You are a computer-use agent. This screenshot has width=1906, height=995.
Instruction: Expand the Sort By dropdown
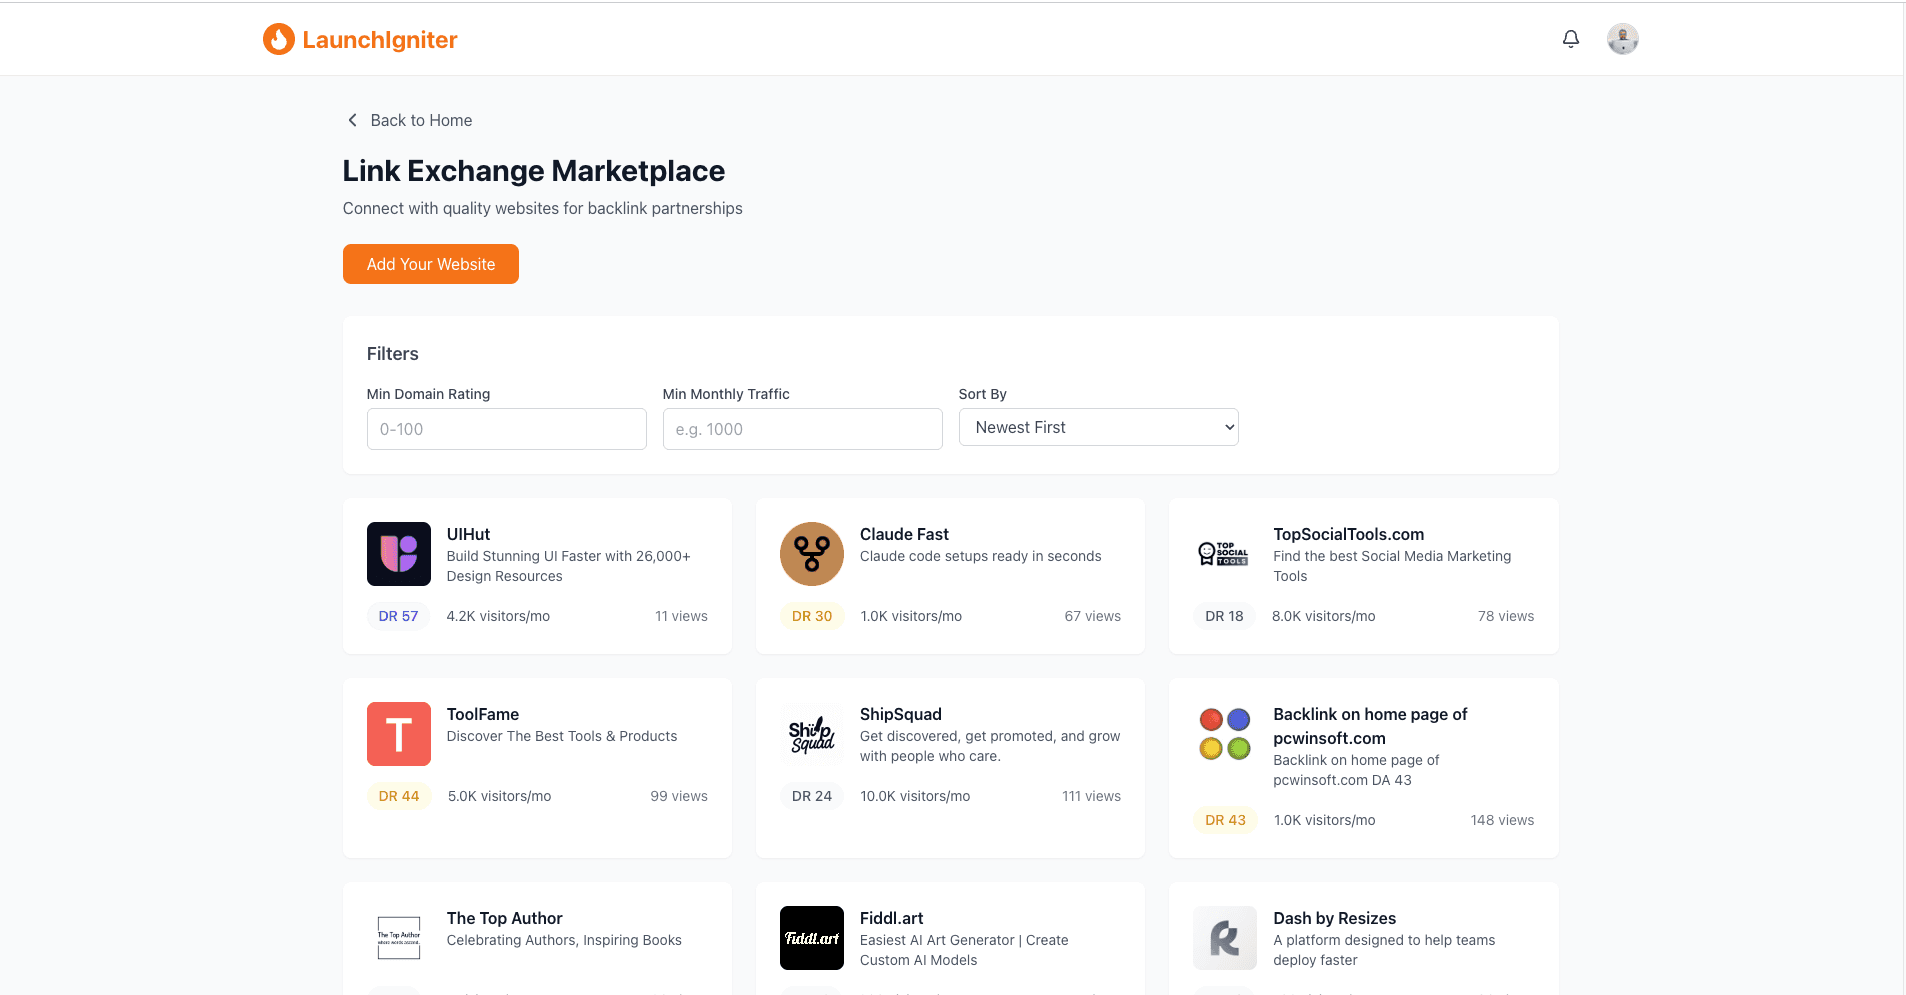click(x=1098, y=427)
